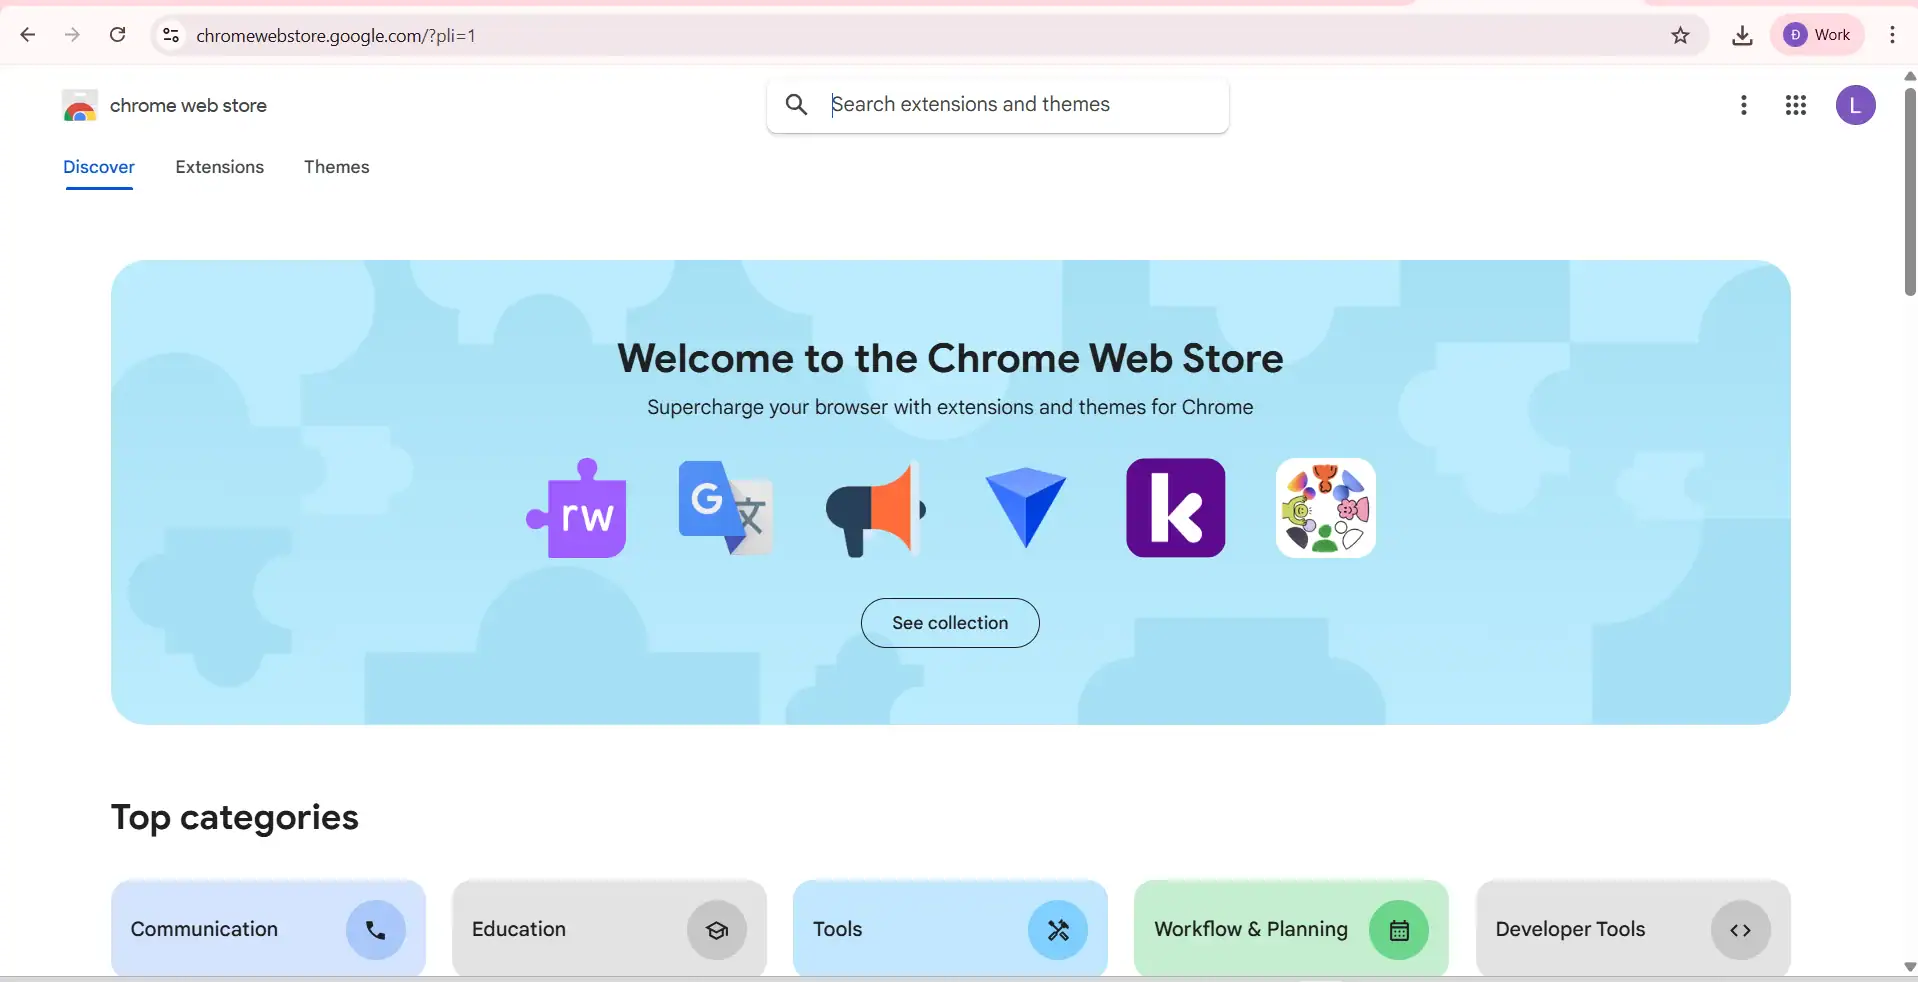View site information icon in address bar
Viewport: 1918px width, 982px height.
pos(171,35)
